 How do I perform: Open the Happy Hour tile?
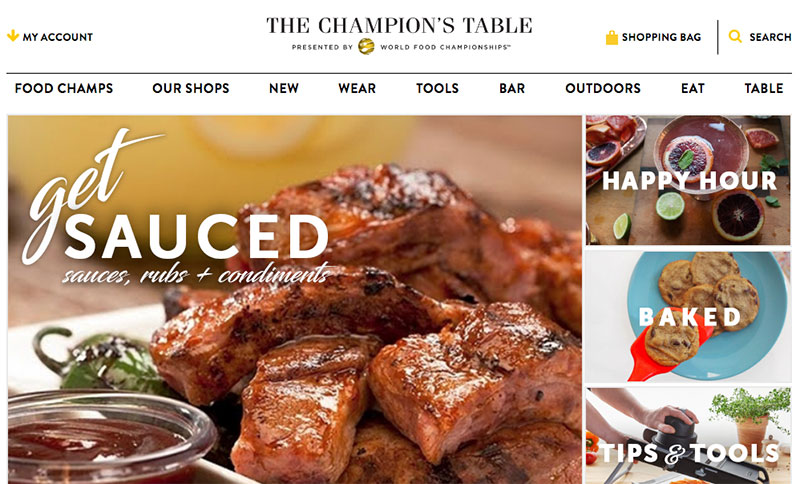[688, 181]
